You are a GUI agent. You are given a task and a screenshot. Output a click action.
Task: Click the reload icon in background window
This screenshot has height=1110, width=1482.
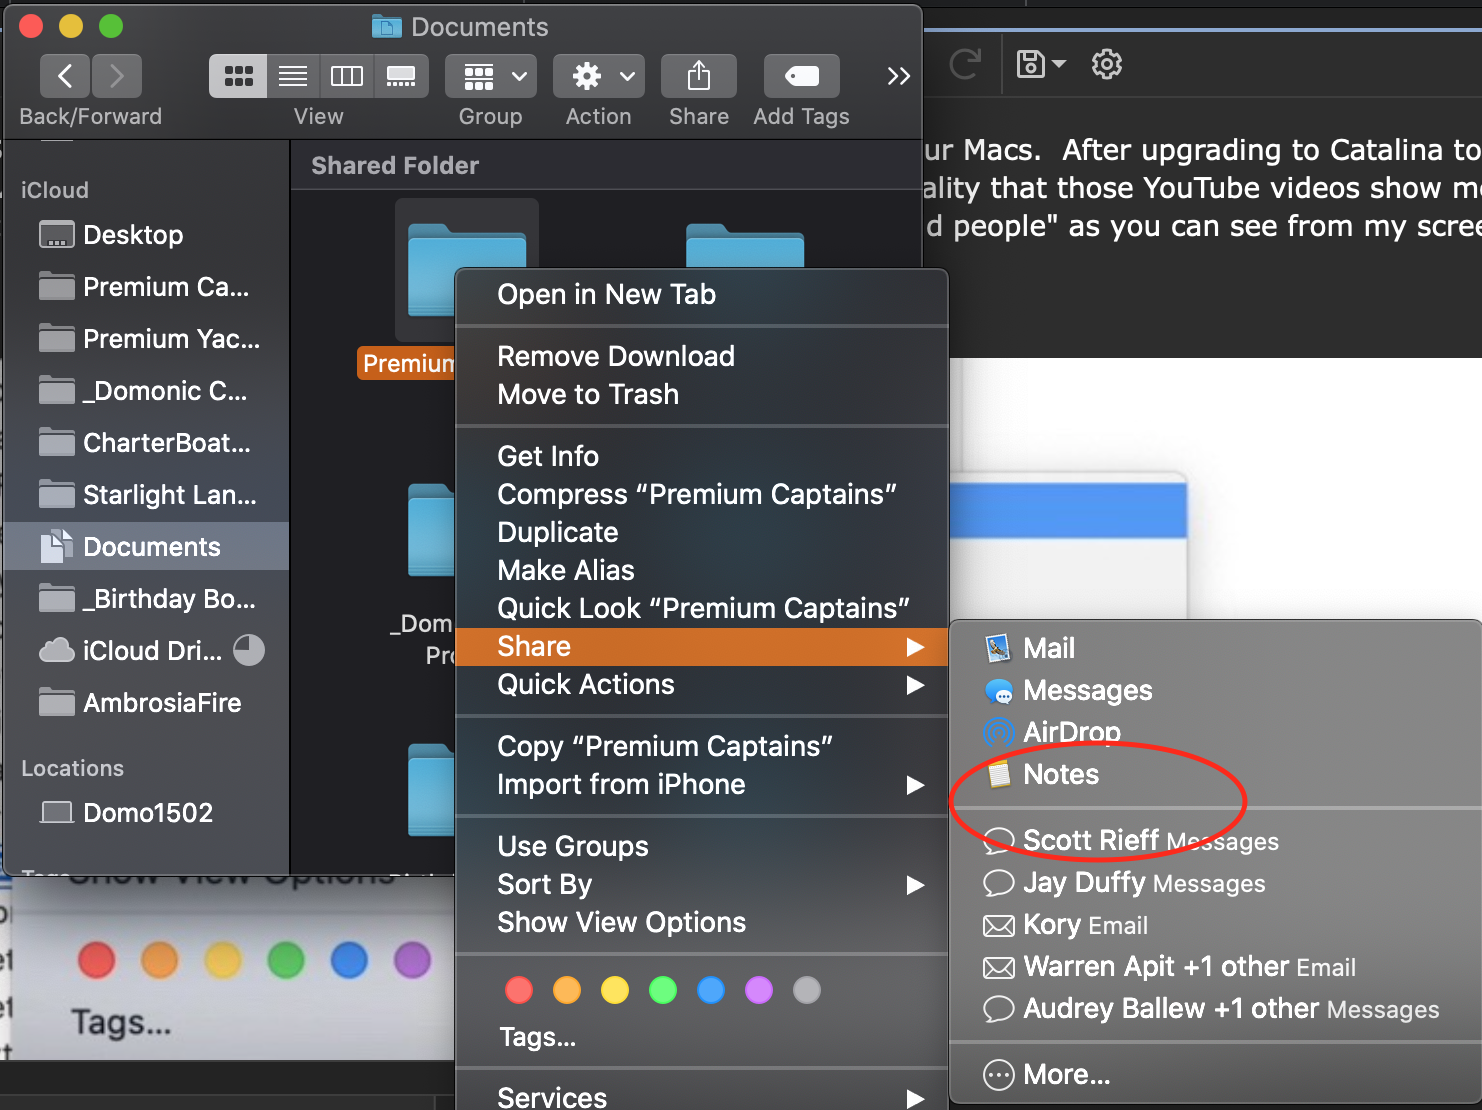[x=965, y=65]
